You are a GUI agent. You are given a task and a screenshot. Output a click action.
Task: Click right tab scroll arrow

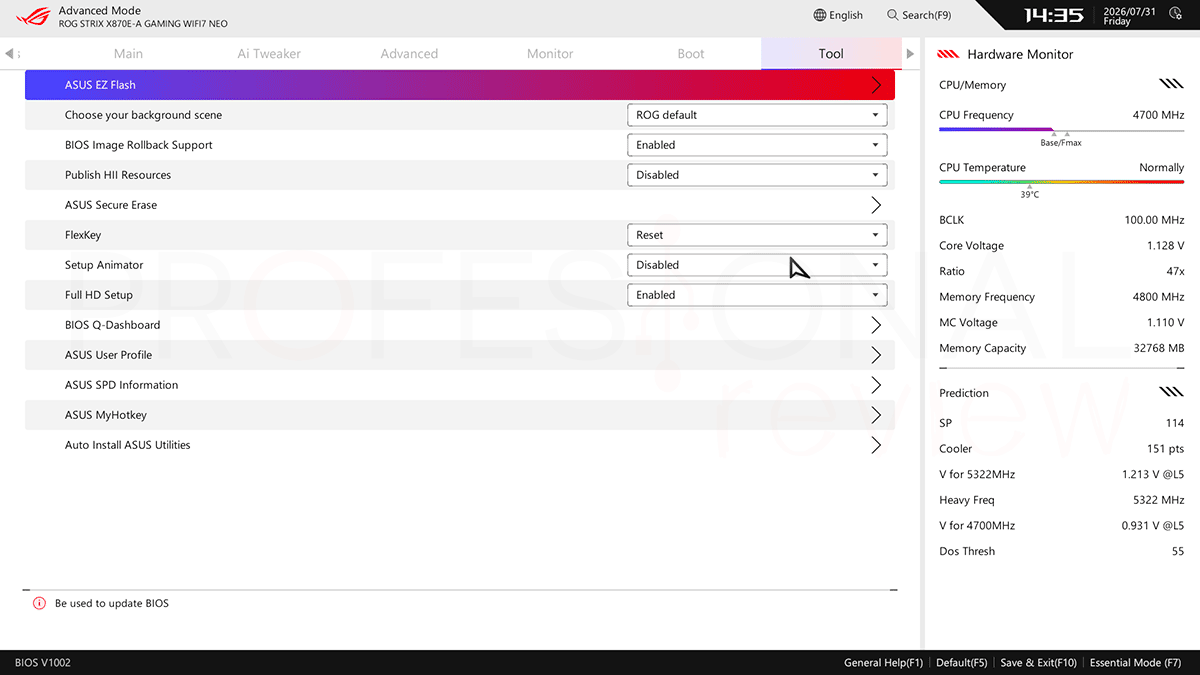910,54
